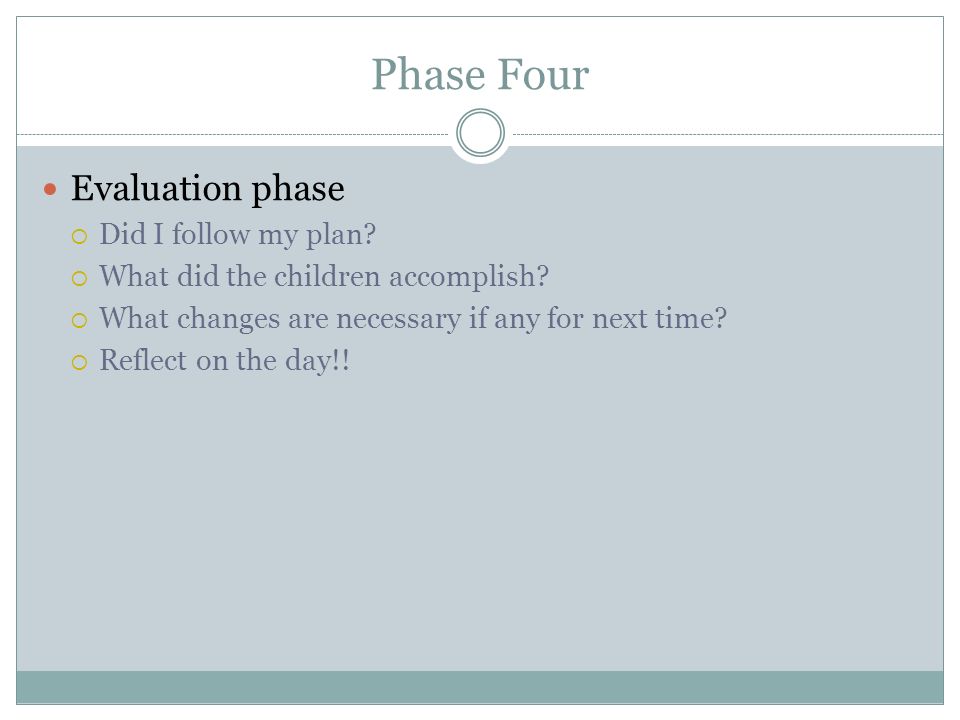
Task: Select the "What changes are necessary" line
Action: (413, 318)
